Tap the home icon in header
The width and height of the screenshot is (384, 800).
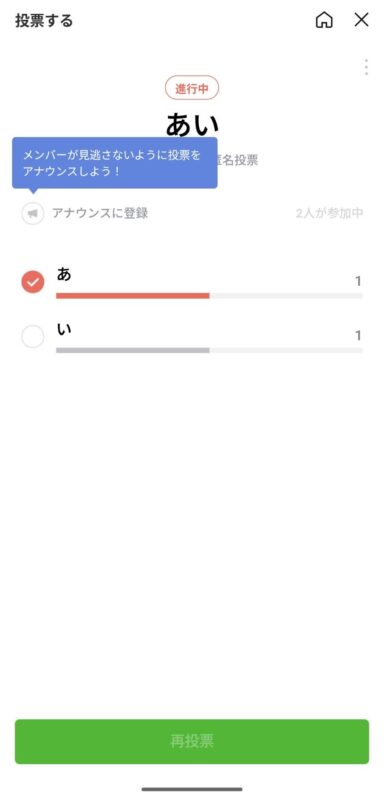tap(324, 20)
